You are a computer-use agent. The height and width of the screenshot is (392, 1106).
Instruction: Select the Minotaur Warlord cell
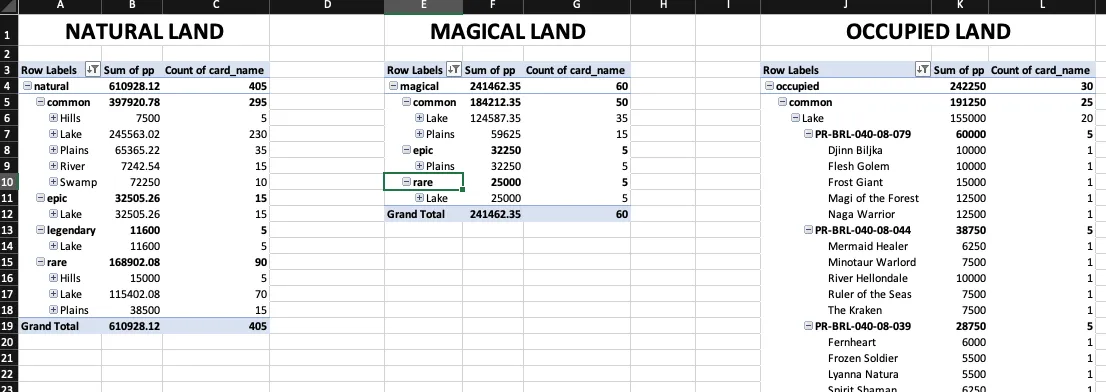coord(846,262)
